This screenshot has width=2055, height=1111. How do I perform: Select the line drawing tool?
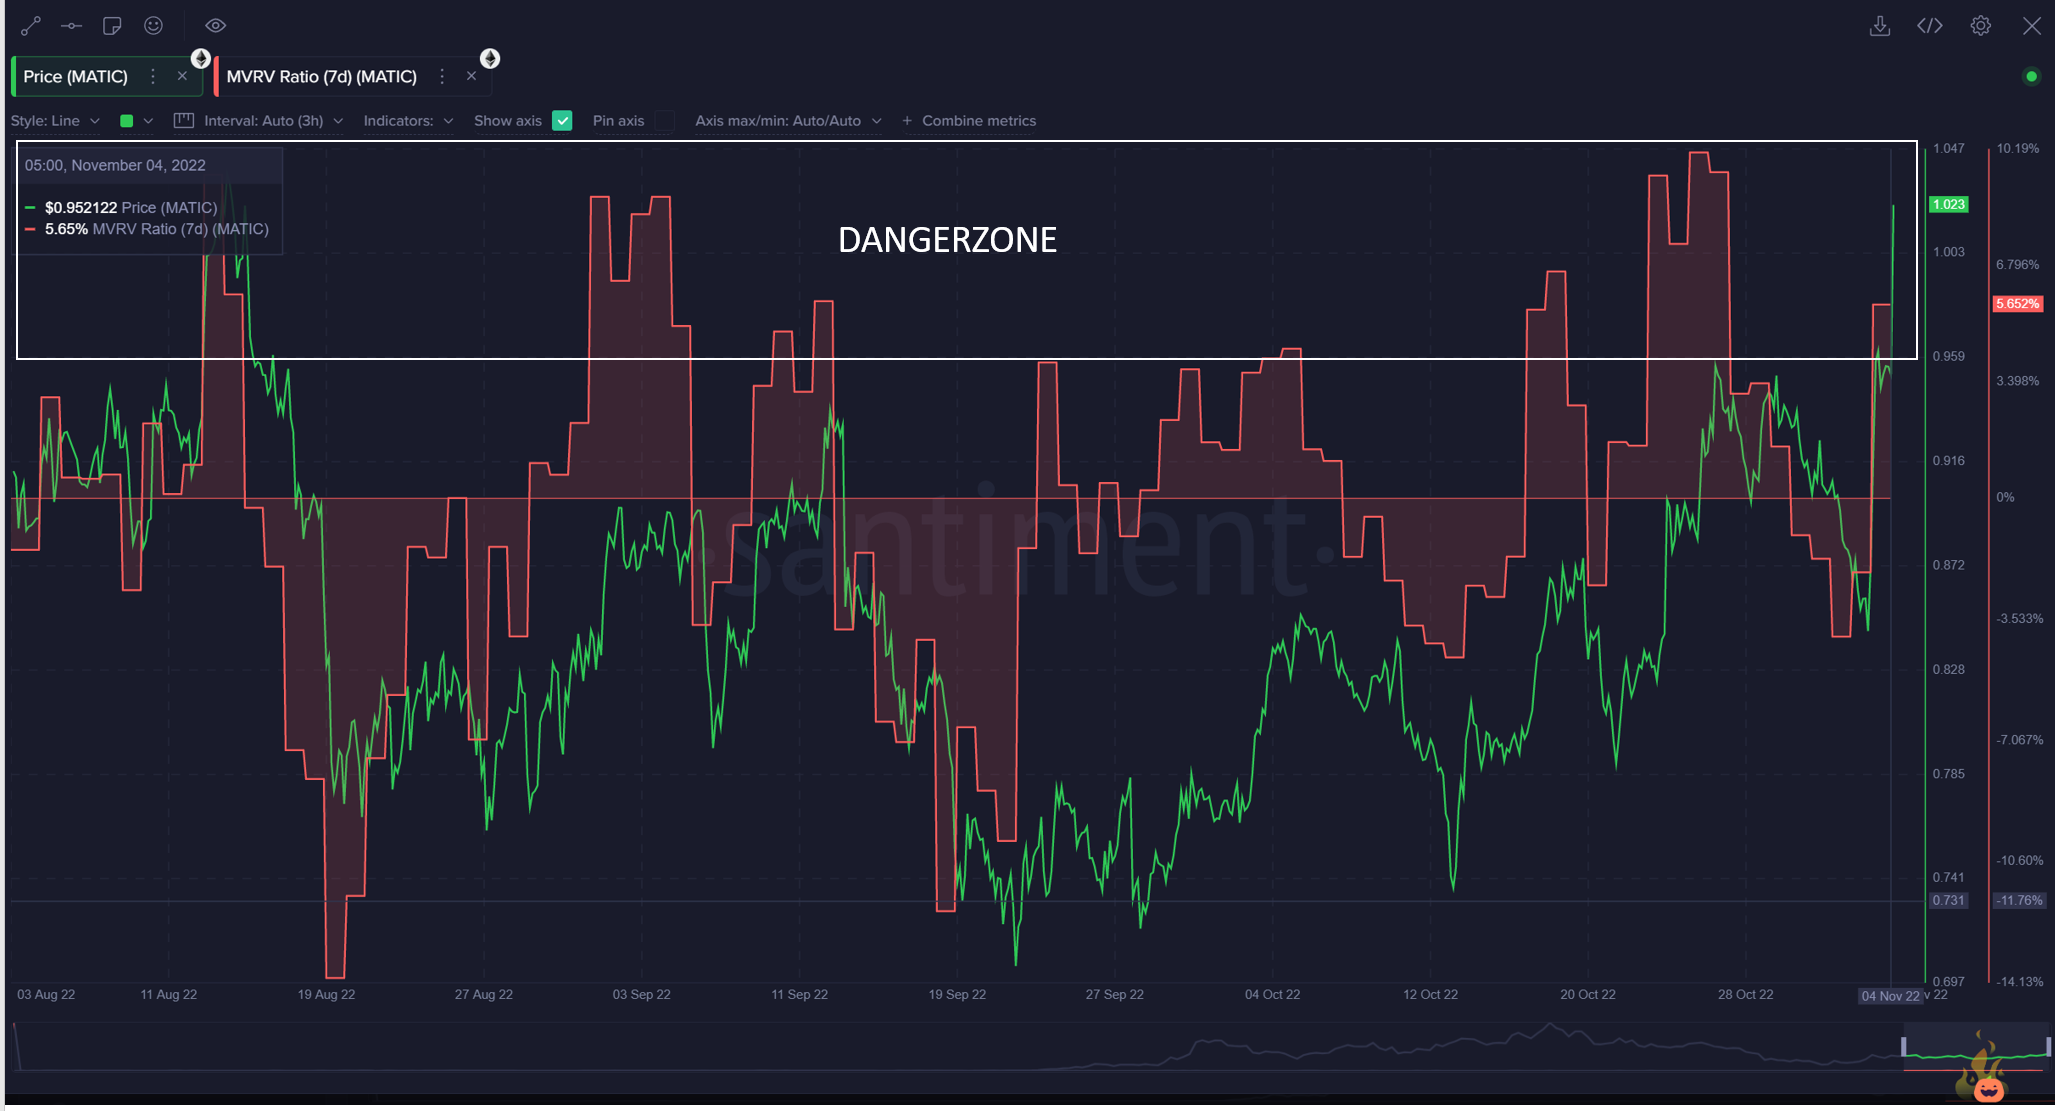(x=31, y=26)
